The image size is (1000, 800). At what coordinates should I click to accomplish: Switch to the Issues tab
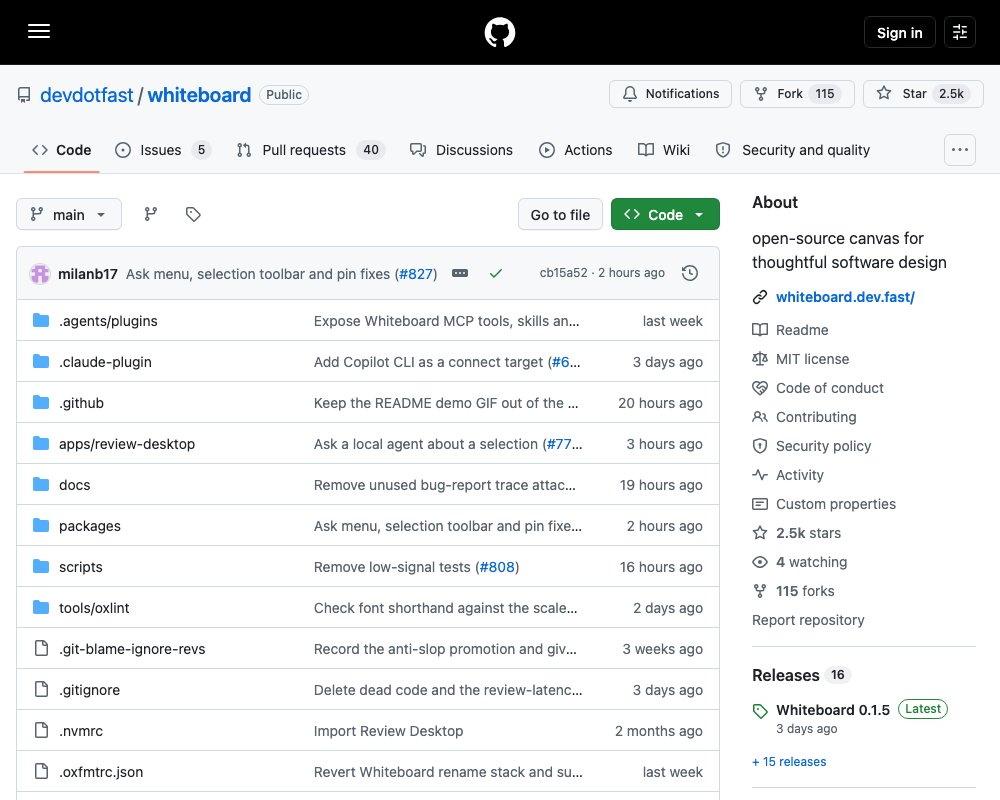(163, 150)
